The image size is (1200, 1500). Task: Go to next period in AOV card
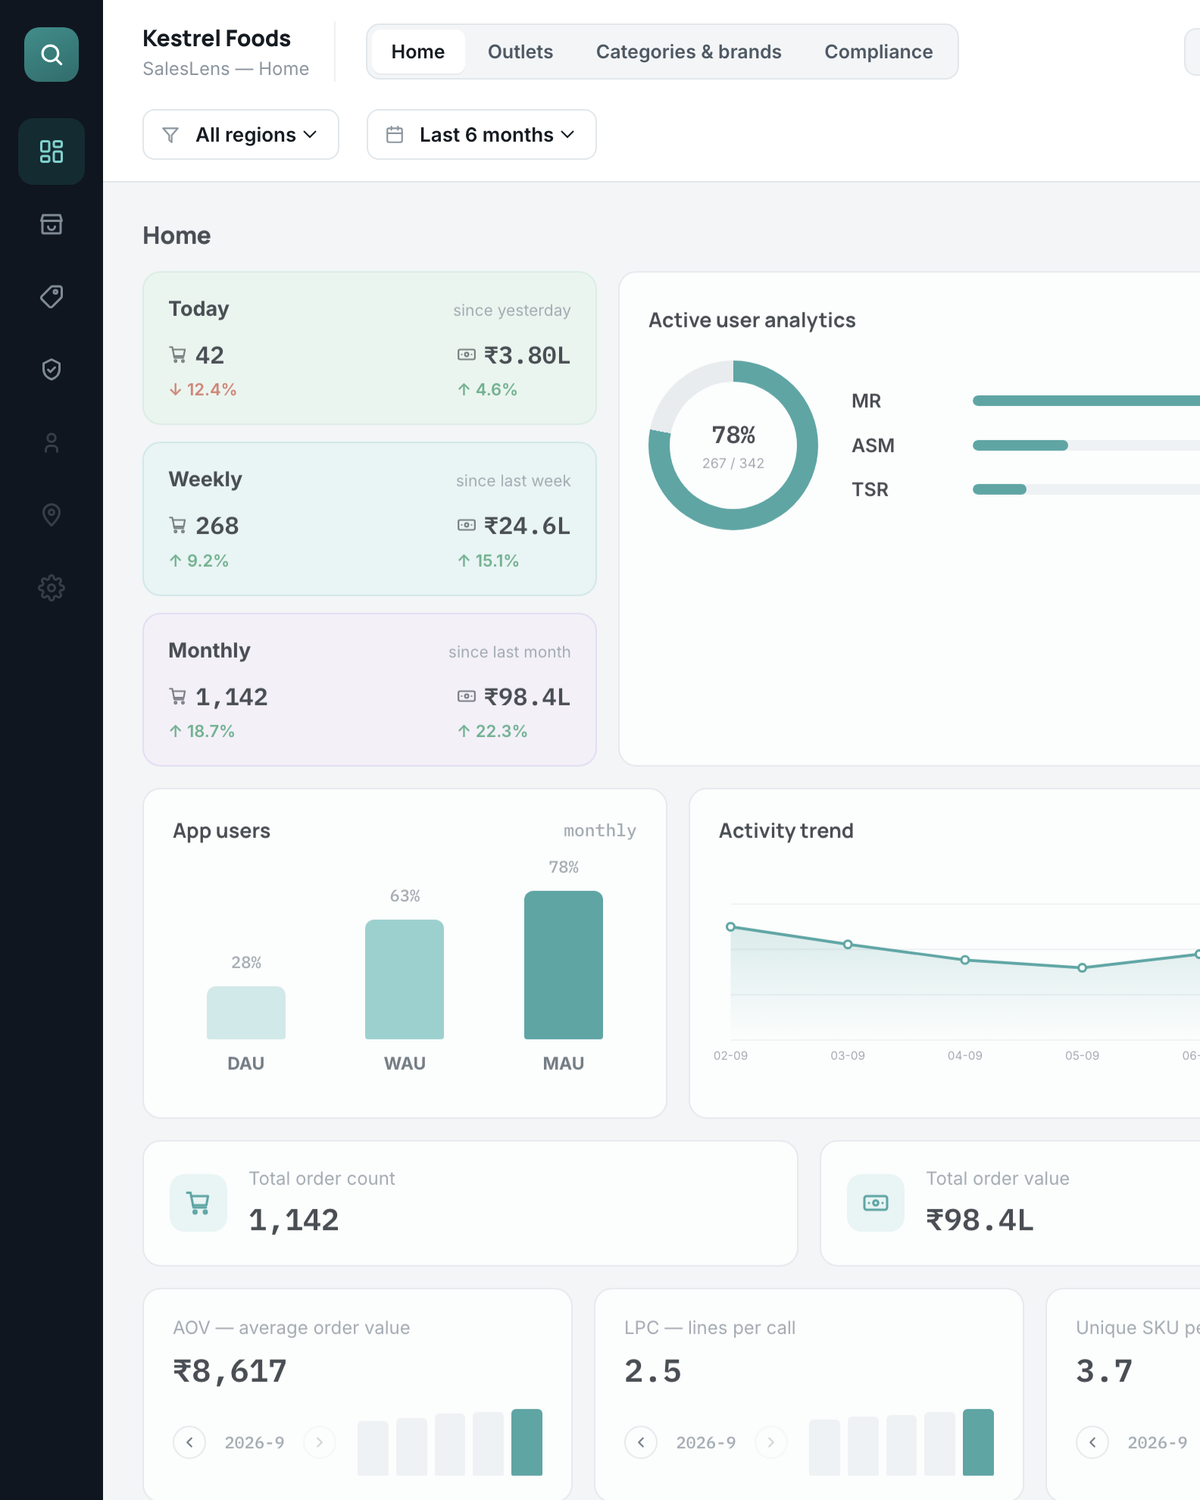319,1442
